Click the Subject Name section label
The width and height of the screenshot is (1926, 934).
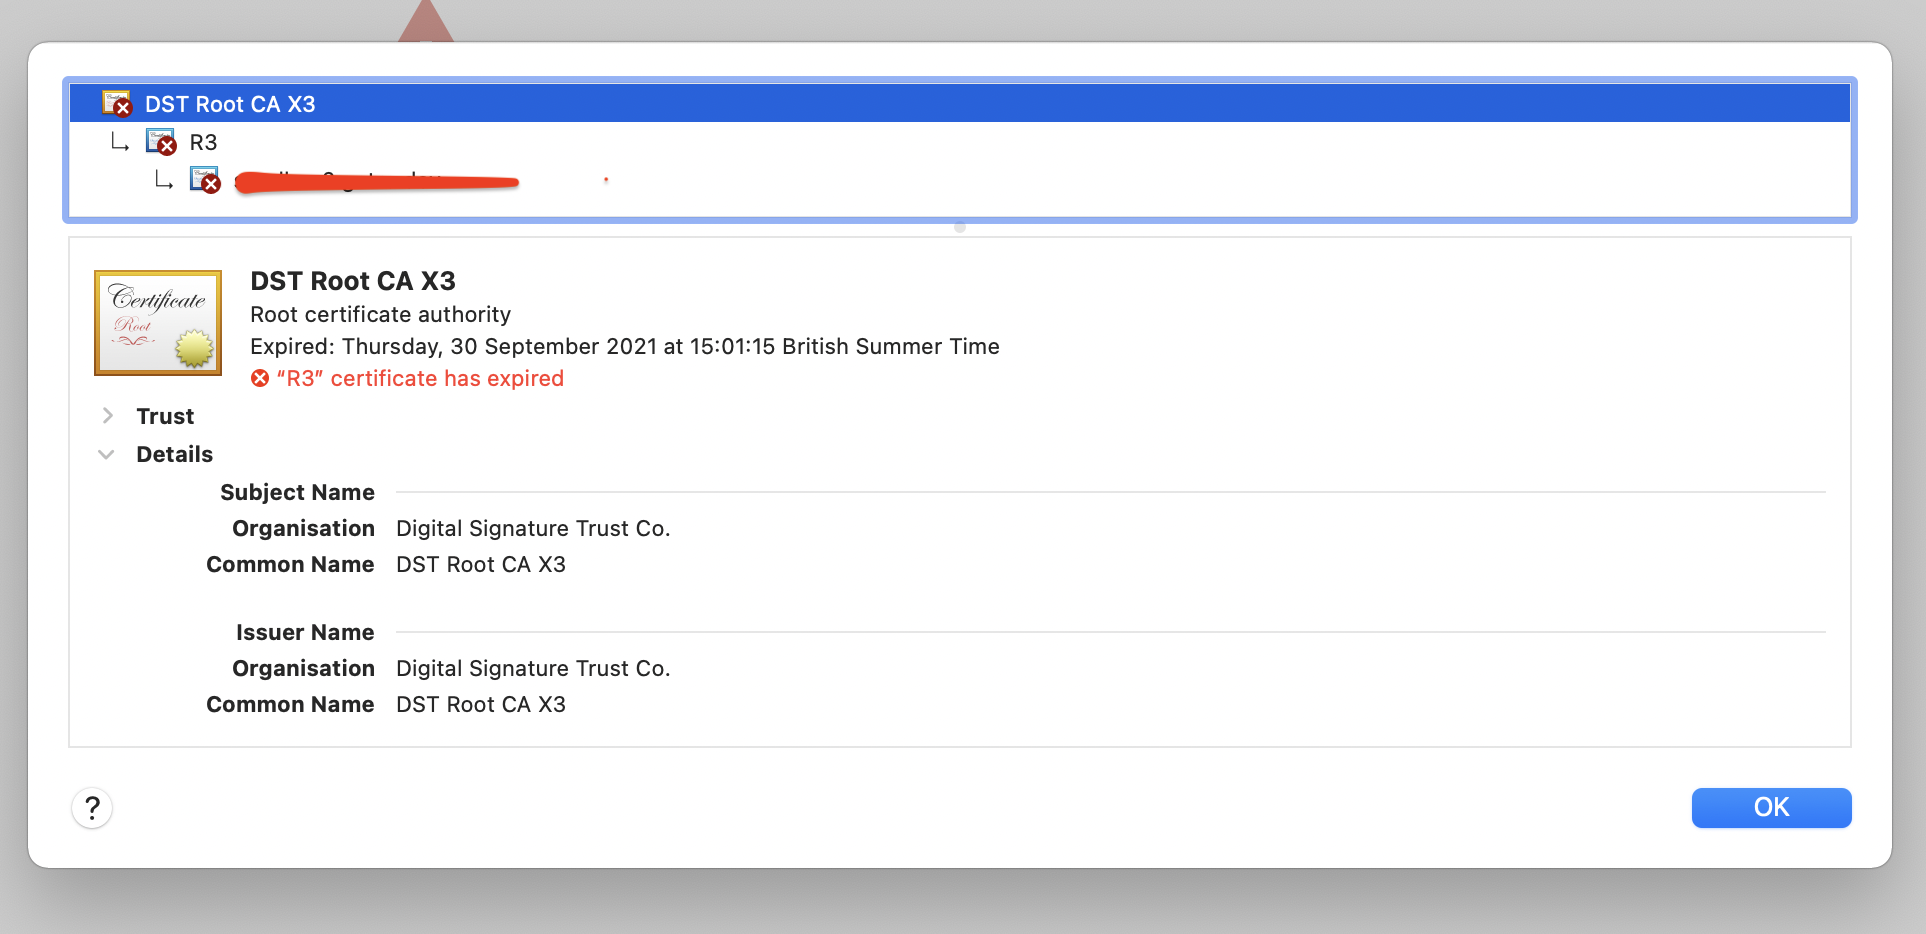[x=297, y=492]
